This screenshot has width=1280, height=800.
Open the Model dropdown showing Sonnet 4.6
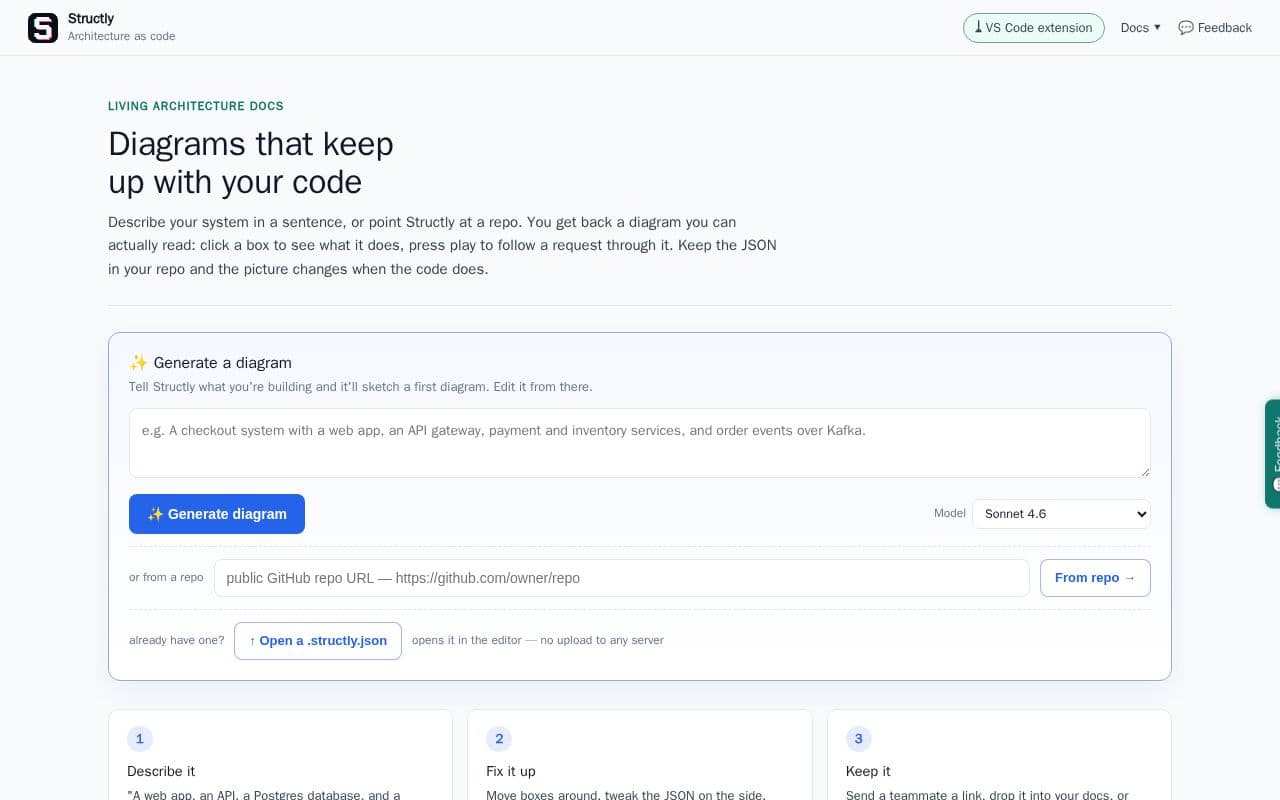(x=1061, y=514)
